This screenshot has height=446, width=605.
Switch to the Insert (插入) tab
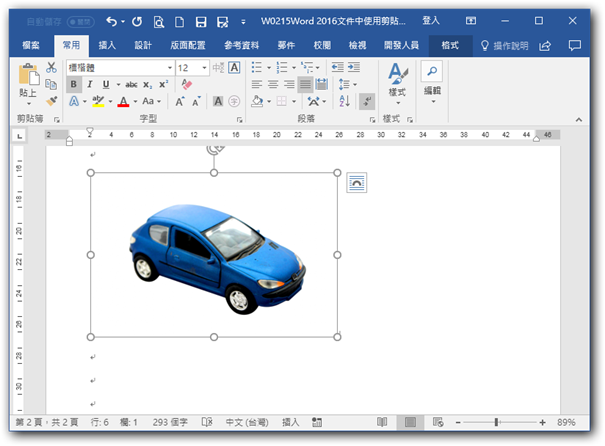(107, 45)
